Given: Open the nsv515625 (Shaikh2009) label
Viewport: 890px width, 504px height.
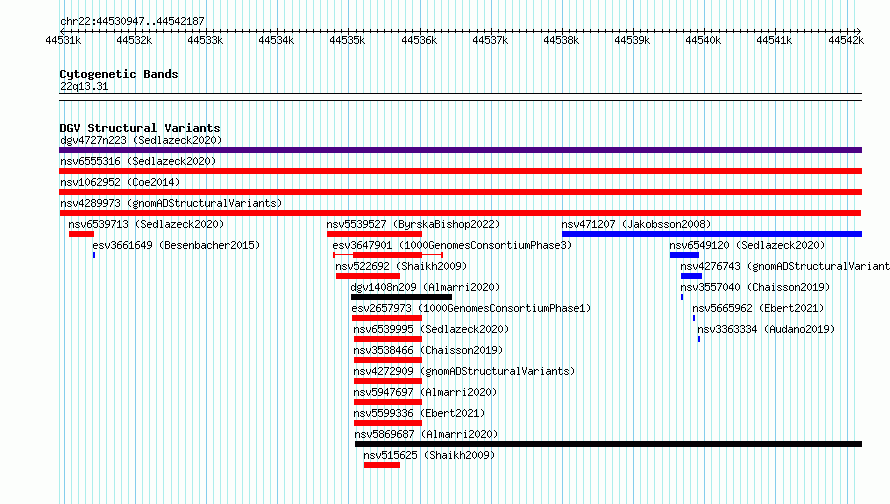Looking at the screenshot, I should point(429,455).
